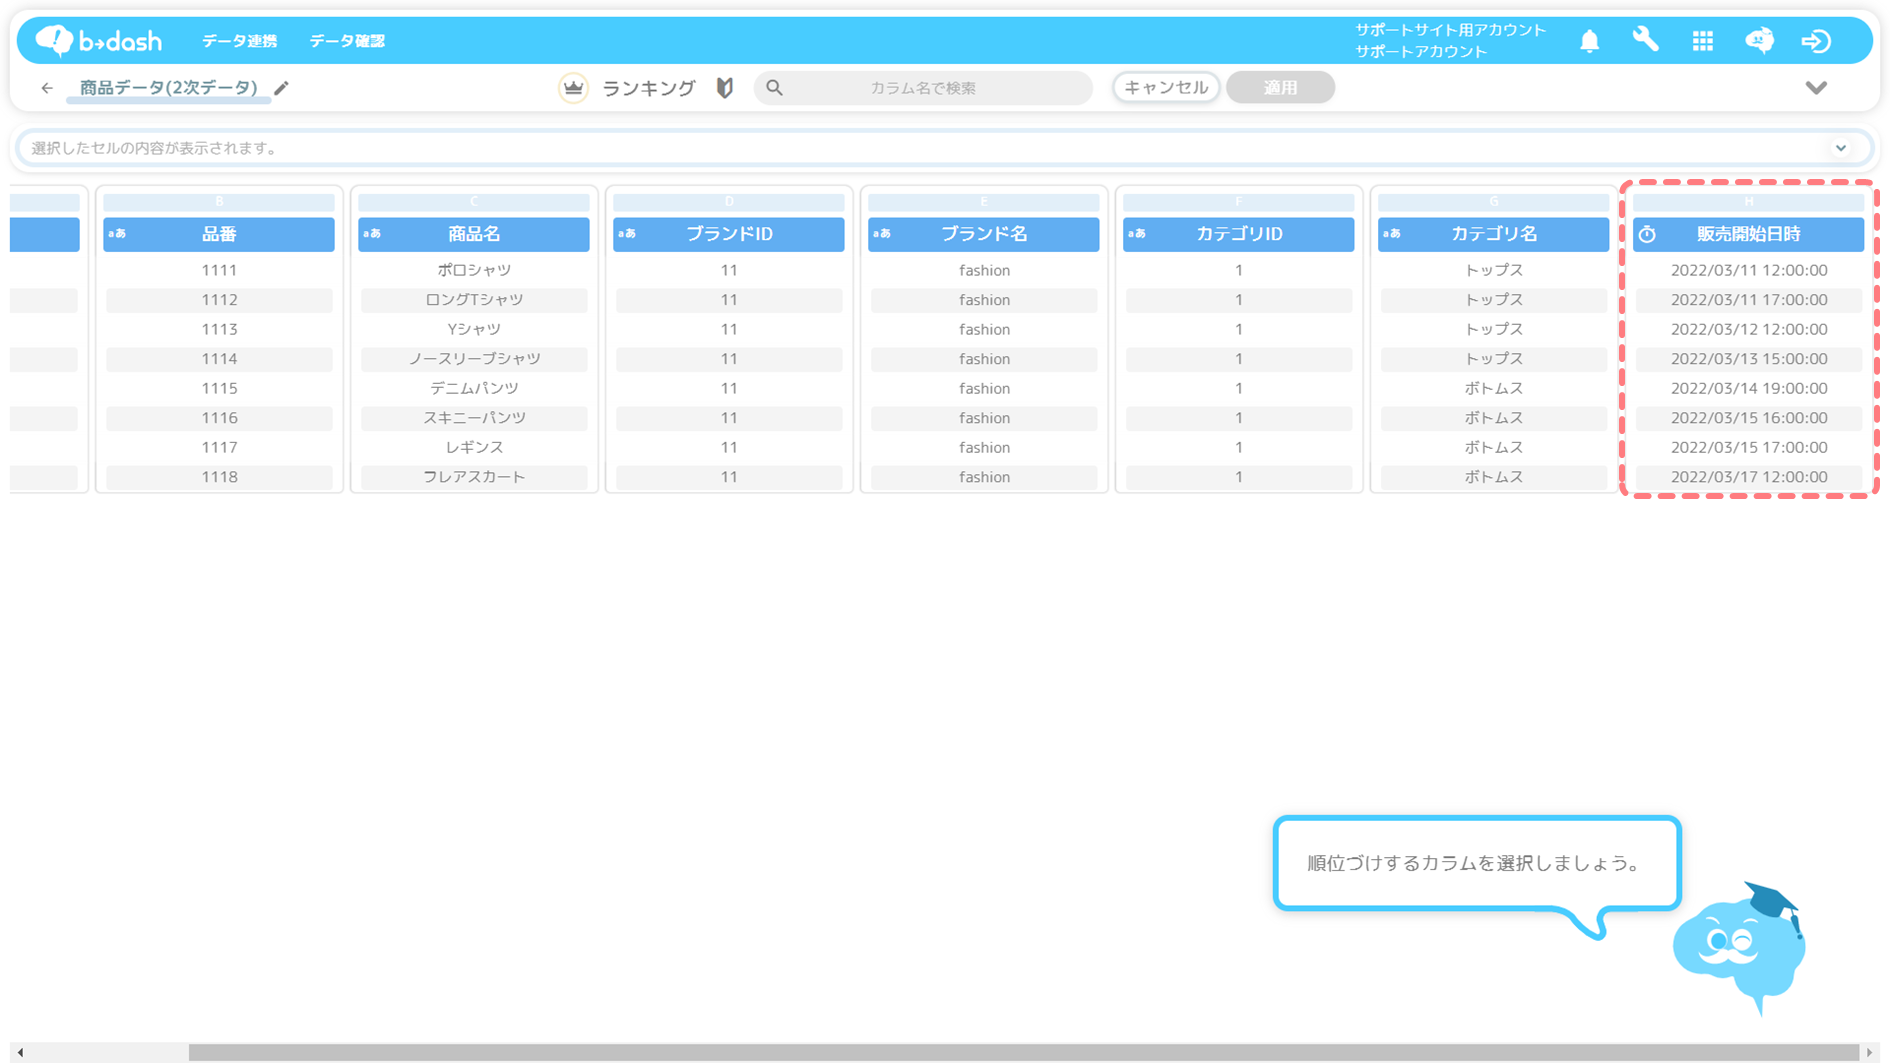
Task: Click the text-type icon in 商品名 header
Action: pyautogui.click(x=372, y=234)
